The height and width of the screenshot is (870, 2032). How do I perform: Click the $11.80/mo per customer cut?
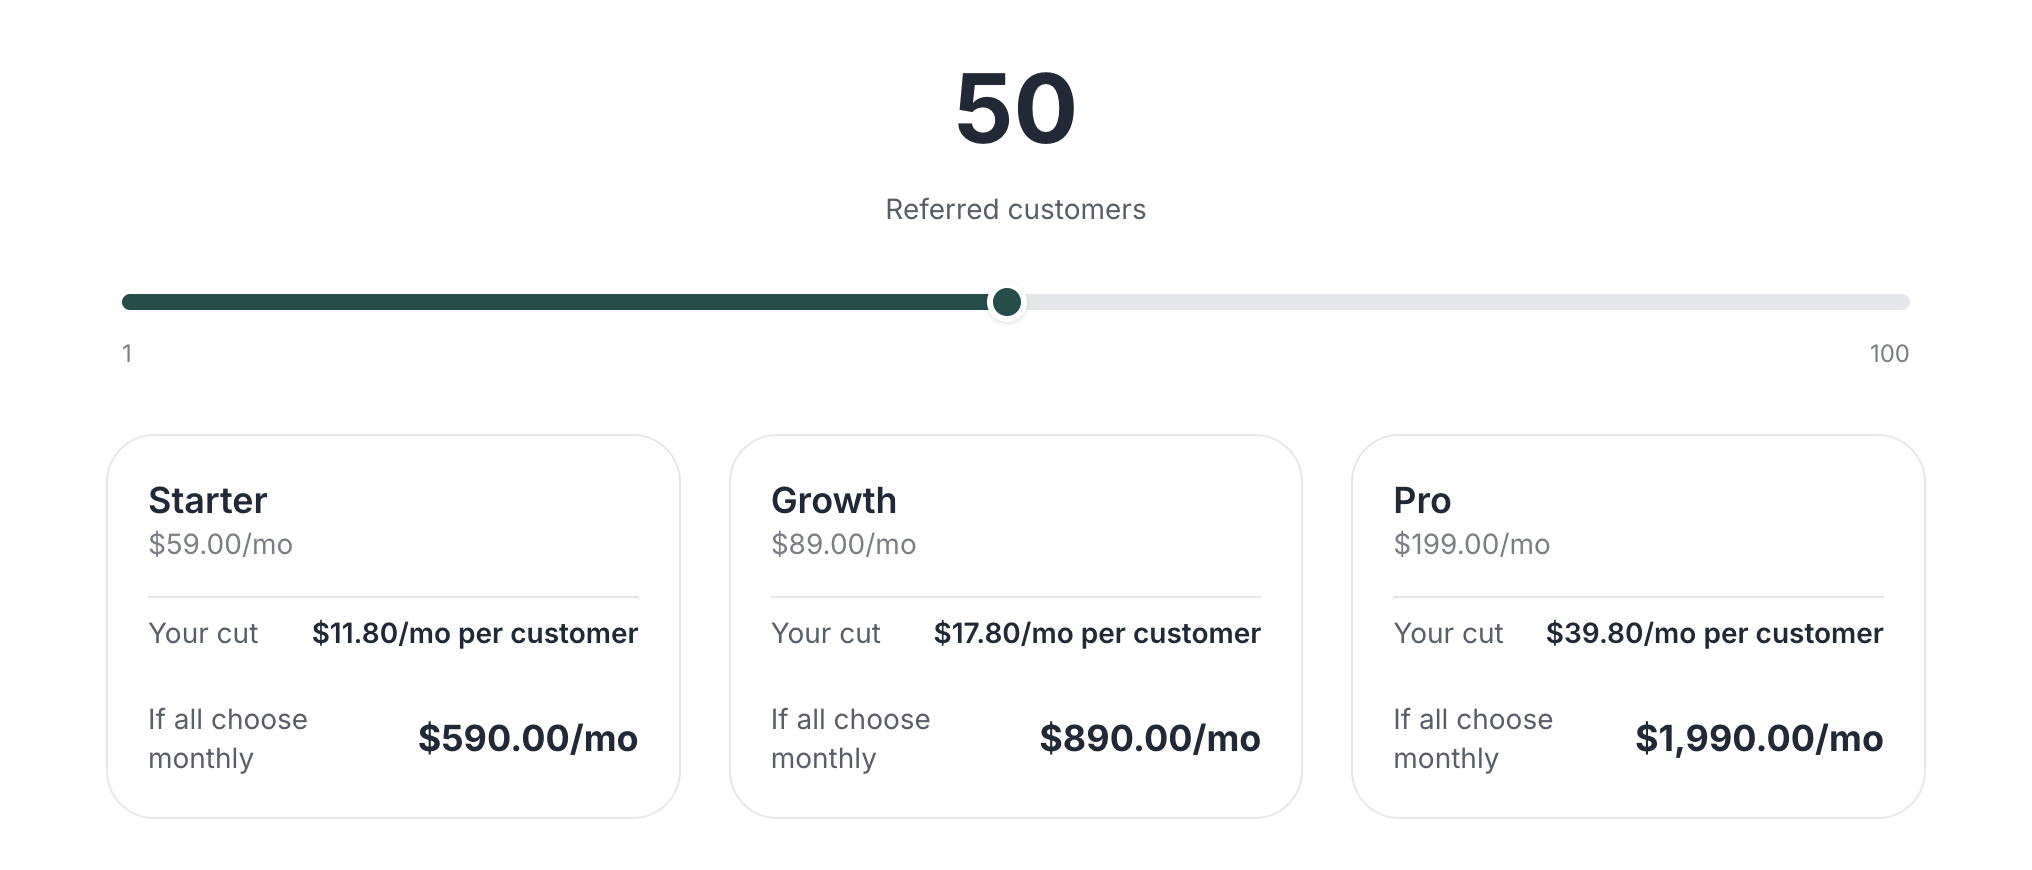coord(474,634)
